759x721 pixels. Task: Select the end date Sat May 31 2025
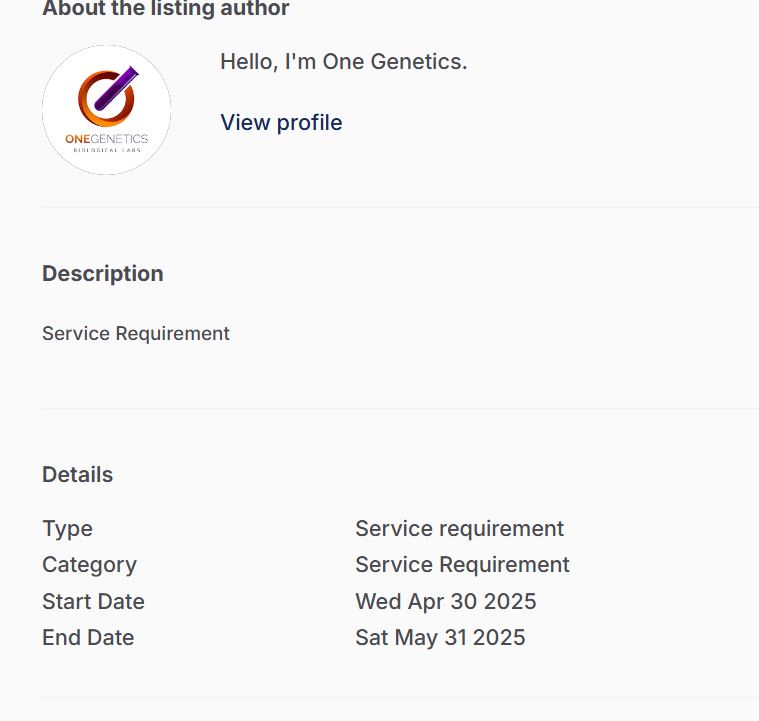tap(440, 637)
